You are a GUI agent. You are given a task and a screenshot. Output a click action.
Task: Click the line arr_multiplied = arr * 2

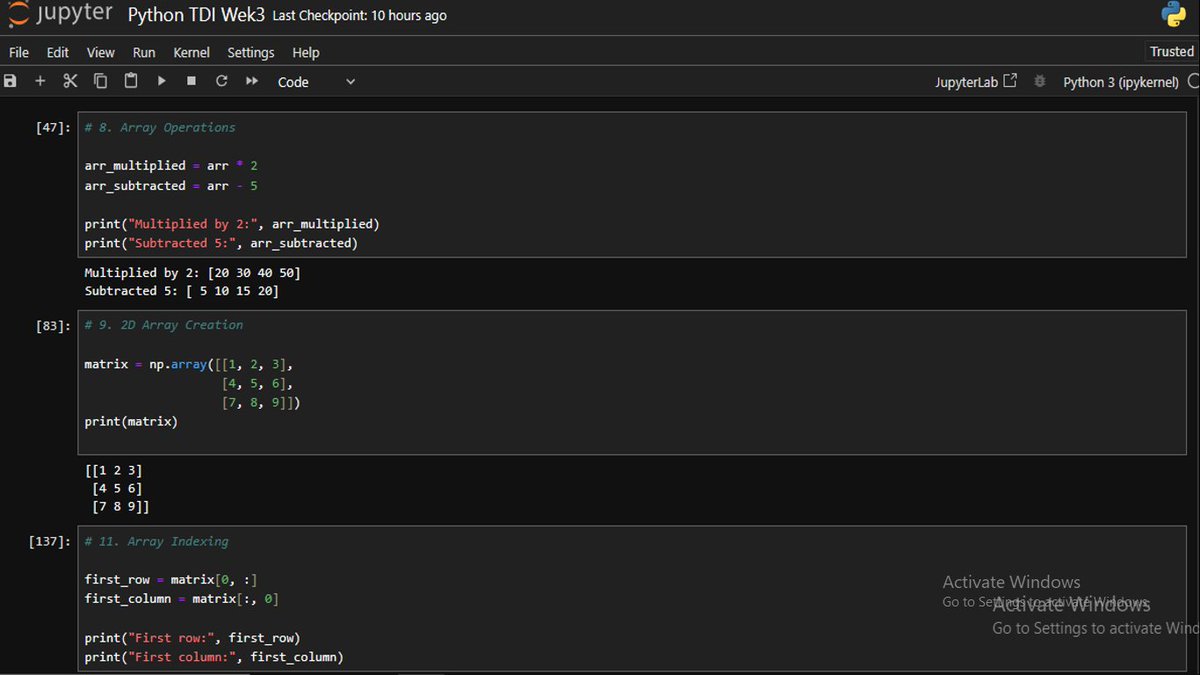[171, 166]
